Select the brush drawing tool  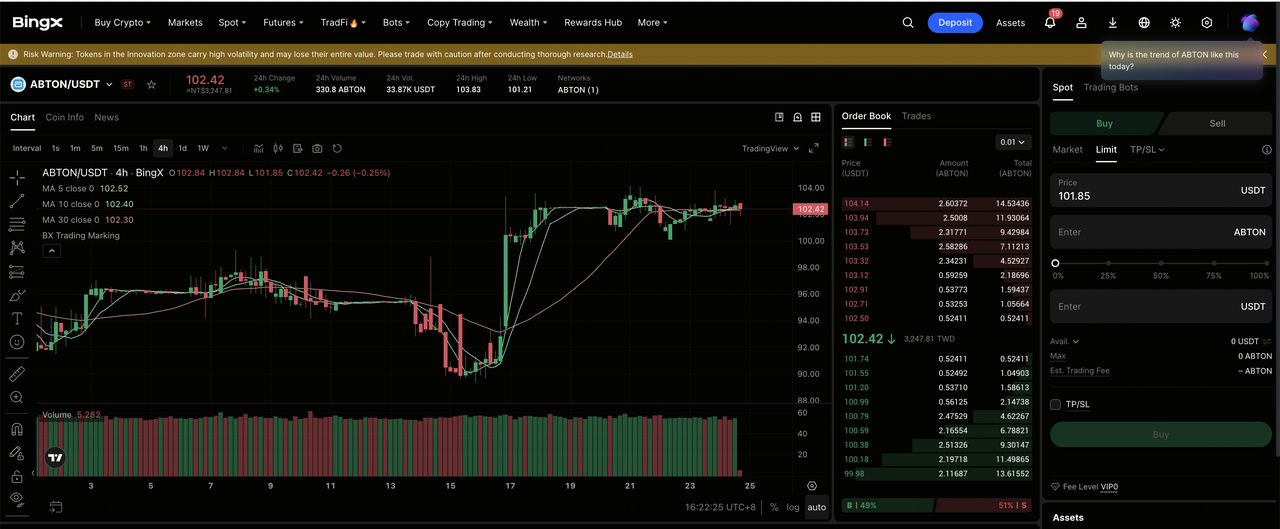17,295
